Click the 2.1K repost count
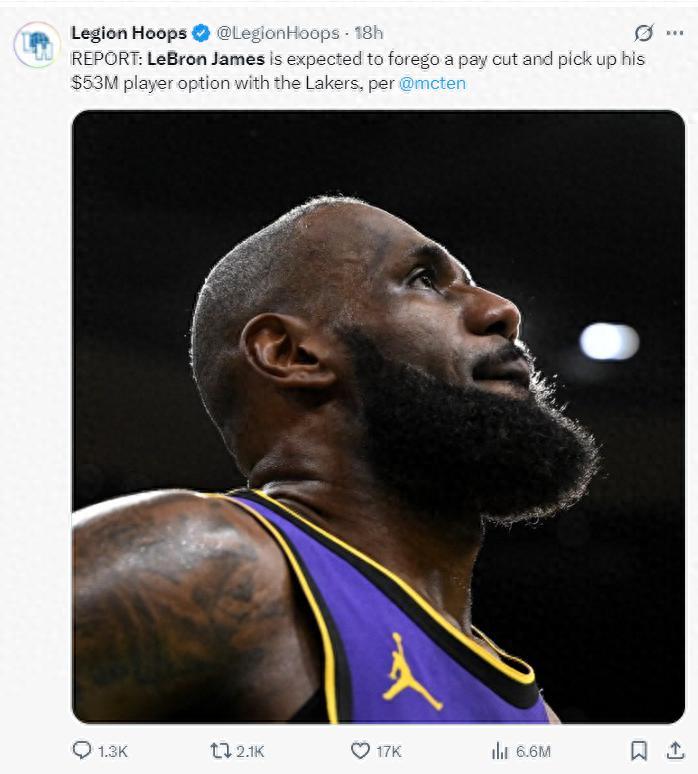This screenshot has height=774, width=698. tap(251, 751)
